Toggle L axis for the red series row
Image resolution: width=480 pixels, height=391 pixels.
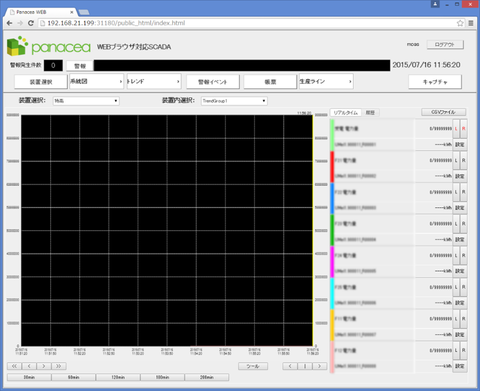[456, 160]
